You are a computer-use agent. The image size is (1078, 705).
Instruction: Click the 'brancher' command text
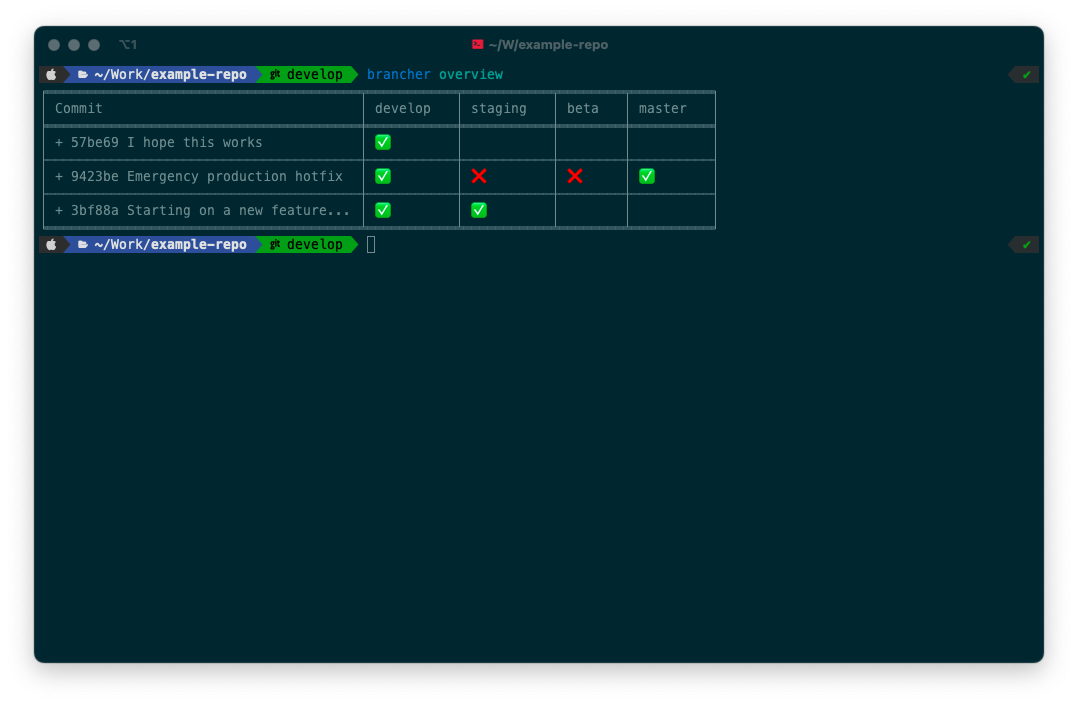coord(399,74)
